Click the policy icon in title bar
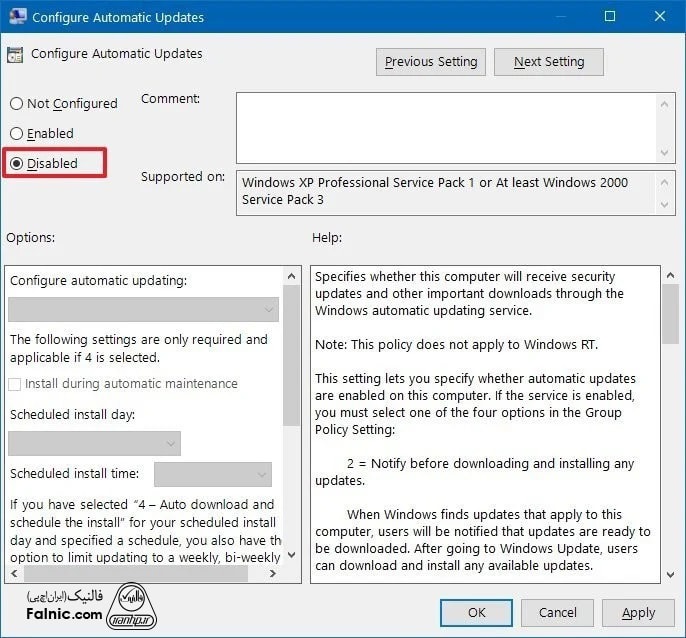The image size is (686, 638). coord(16,17)
